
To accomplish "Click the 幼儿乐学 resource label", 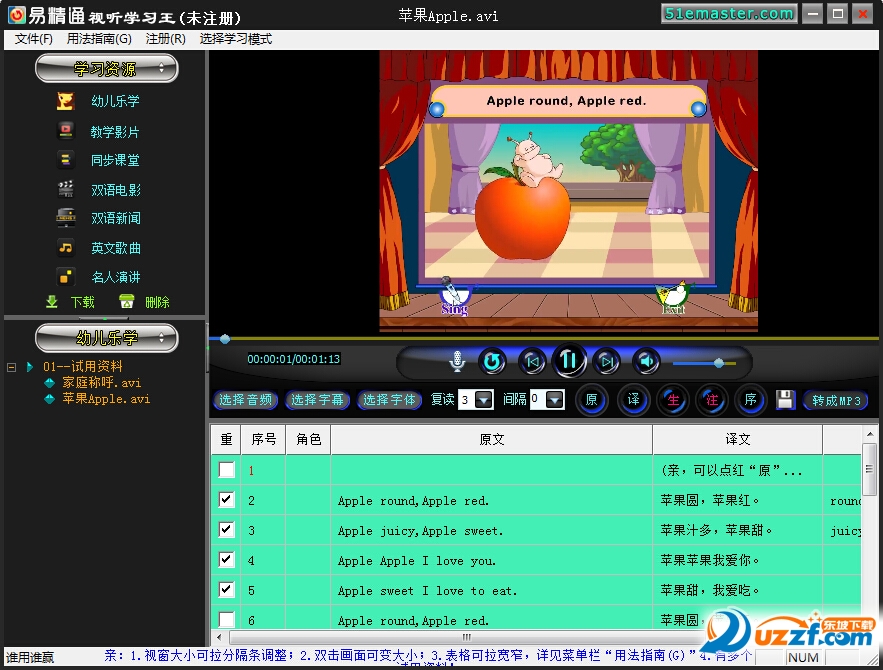I will pos(115,101).
